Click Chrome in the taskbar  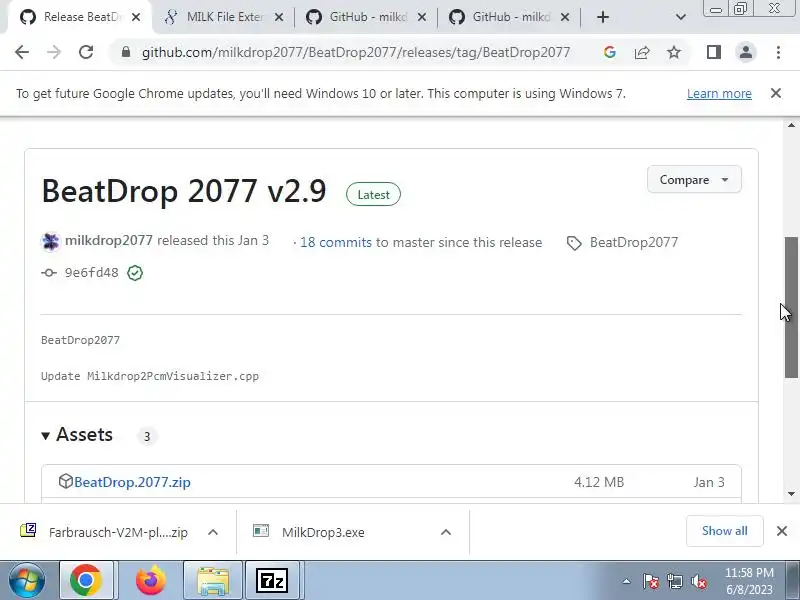coord(86,581)
